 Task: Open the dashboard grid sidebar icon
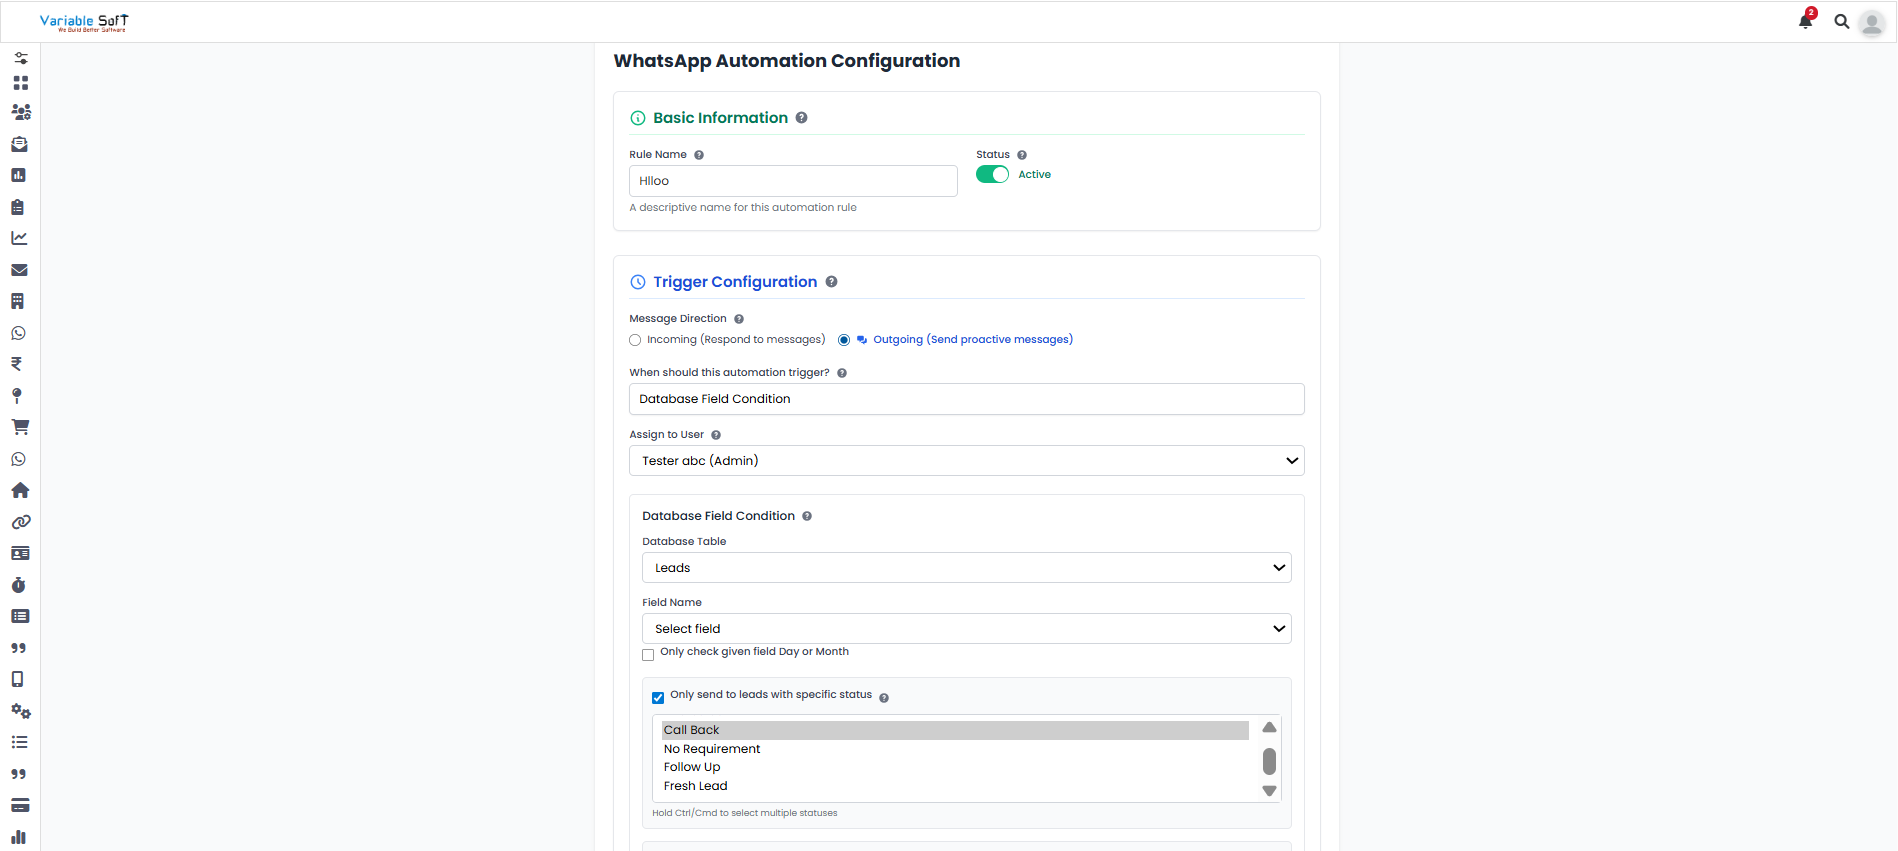tap(20, 83)
